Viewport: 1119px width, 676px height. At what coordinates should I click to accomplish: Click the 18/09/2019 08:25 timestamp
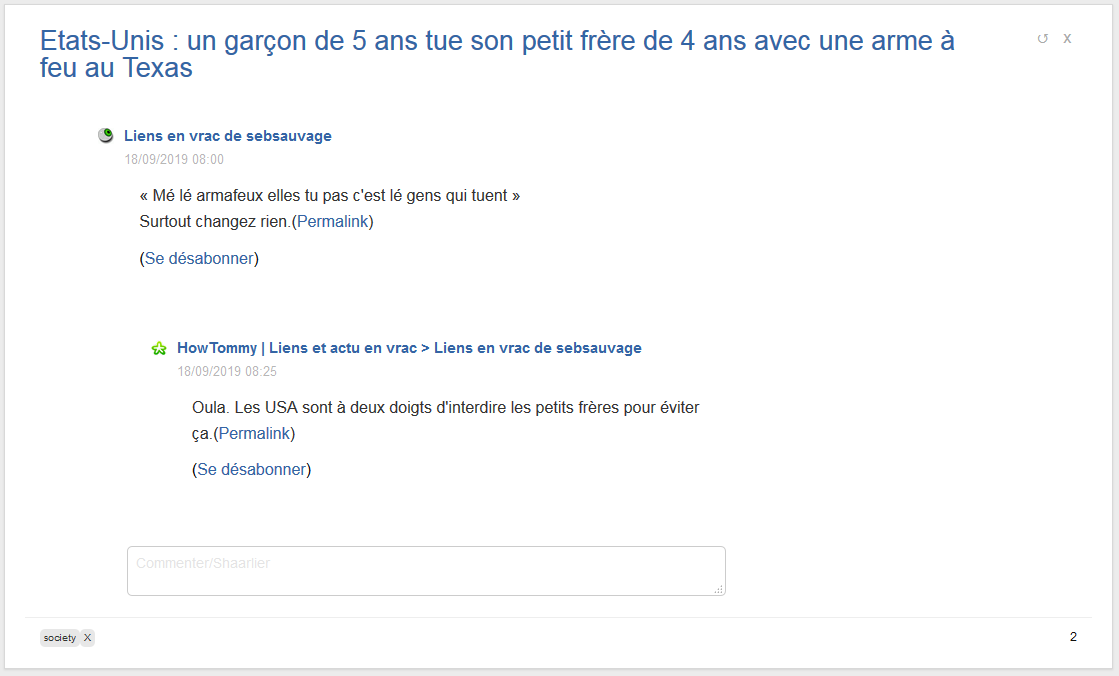(227, 371)
